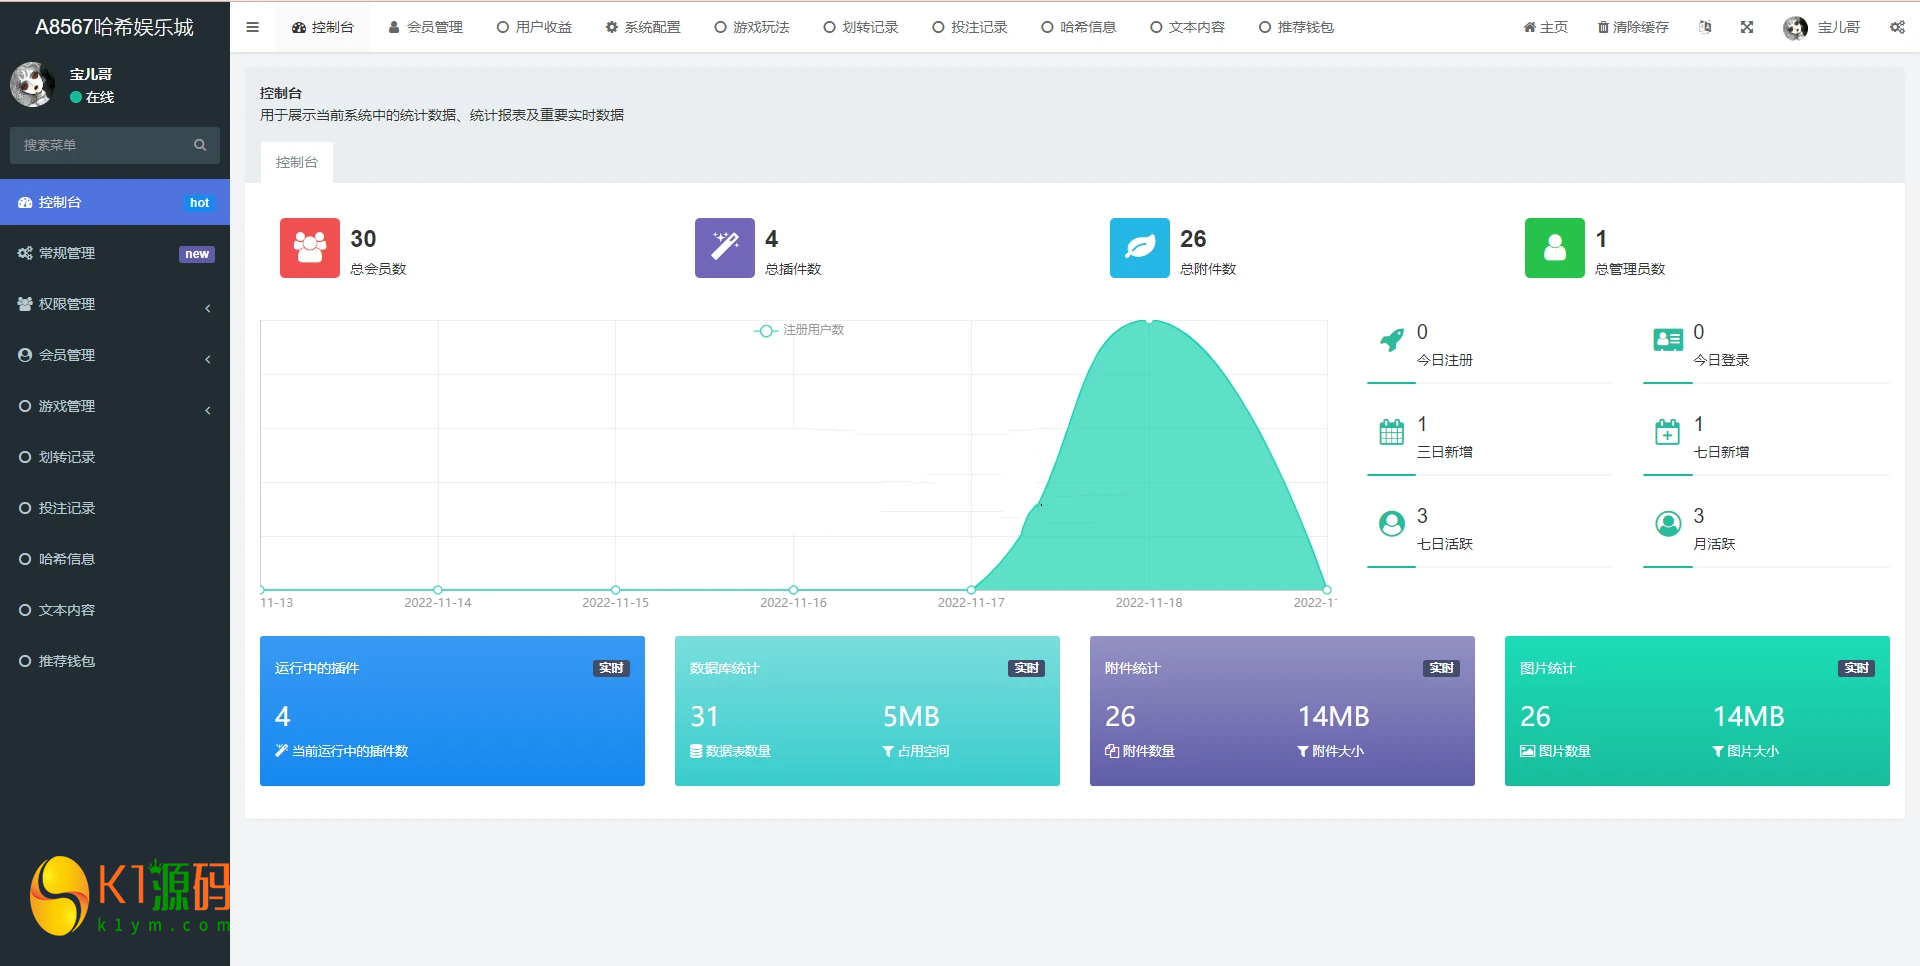Click the red total members icon
The height and width of the screenshot is (966, 1920).
(309, 248)
